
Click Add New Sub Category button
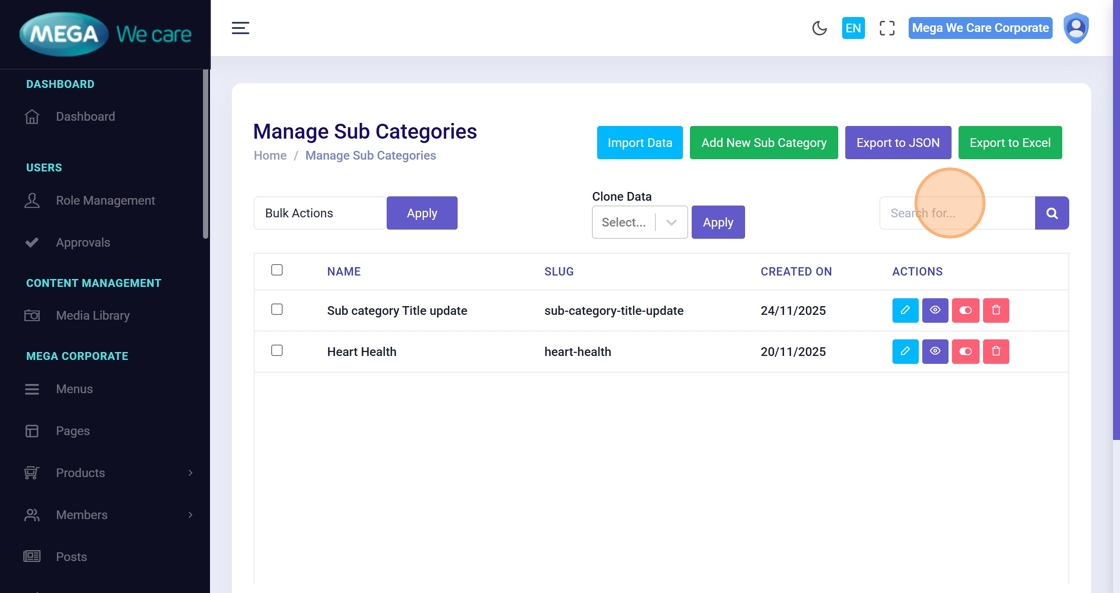764,143
